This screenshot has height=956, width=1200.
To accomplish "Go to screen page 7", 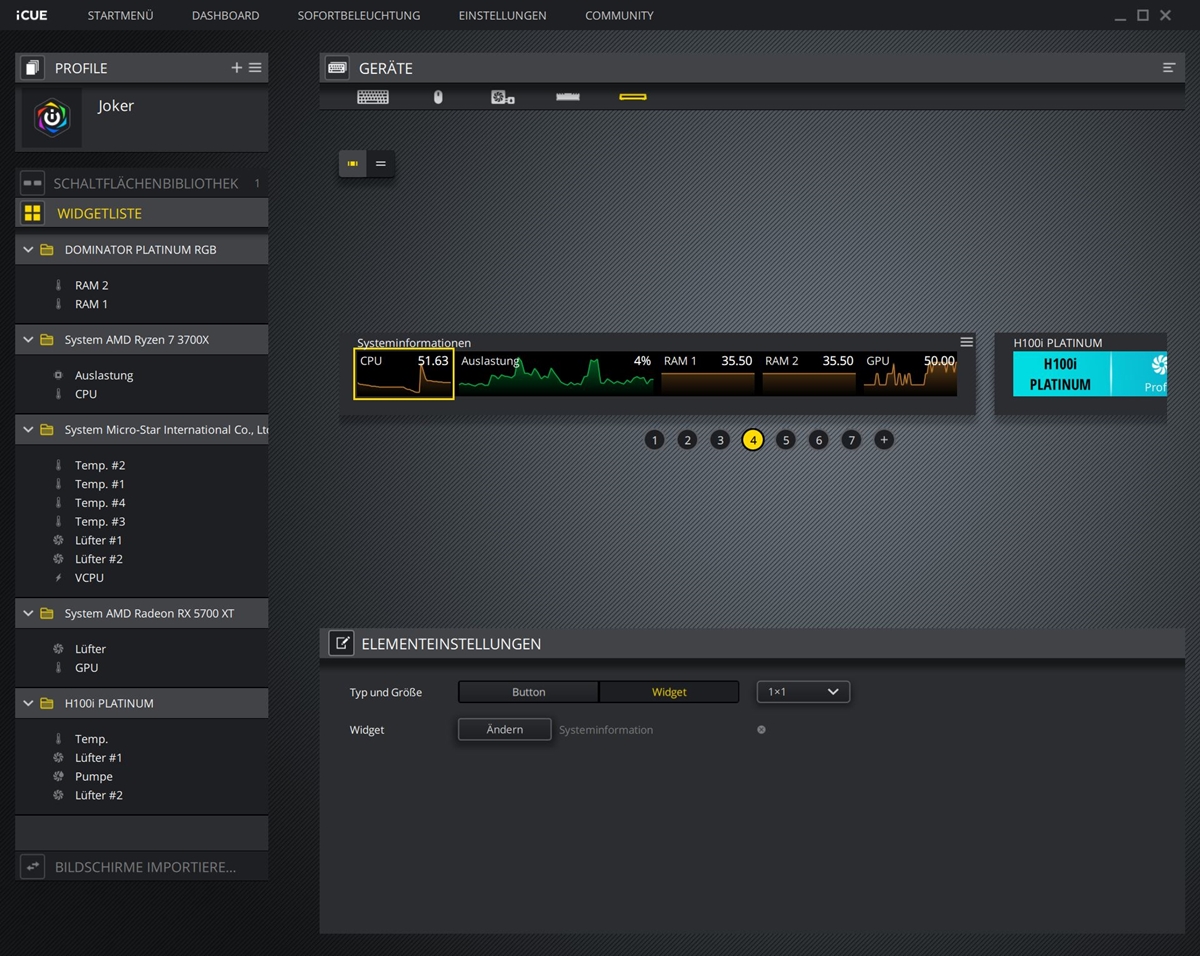I will tap(851, 440).
